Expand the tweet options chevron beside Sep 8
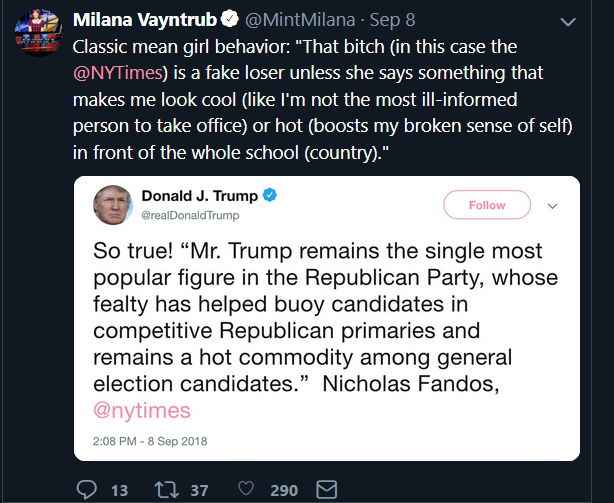 coord(568,21)
